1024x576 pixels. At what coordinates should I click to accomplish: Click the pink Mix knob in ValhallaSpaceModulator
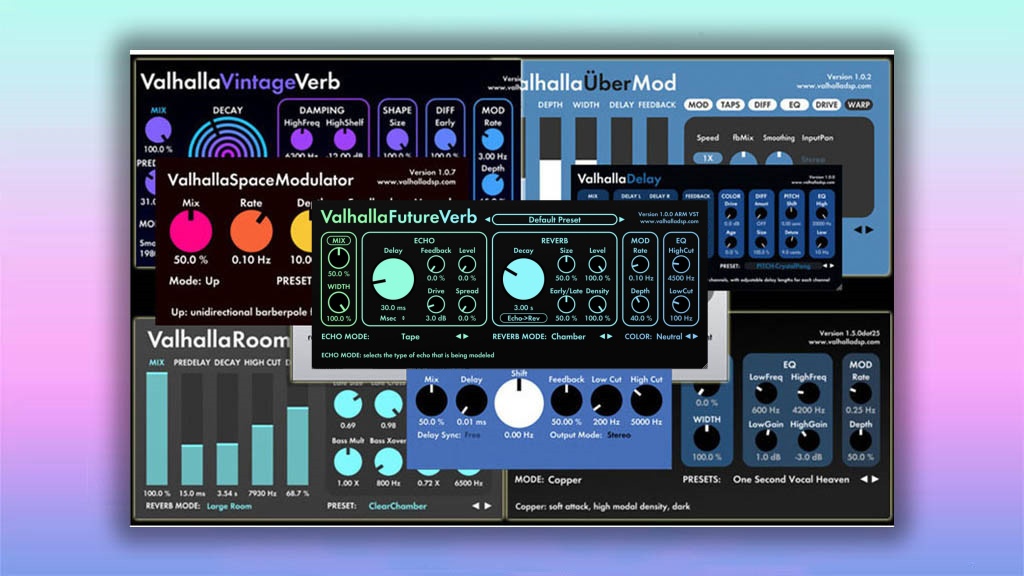(x=191, y=232)
